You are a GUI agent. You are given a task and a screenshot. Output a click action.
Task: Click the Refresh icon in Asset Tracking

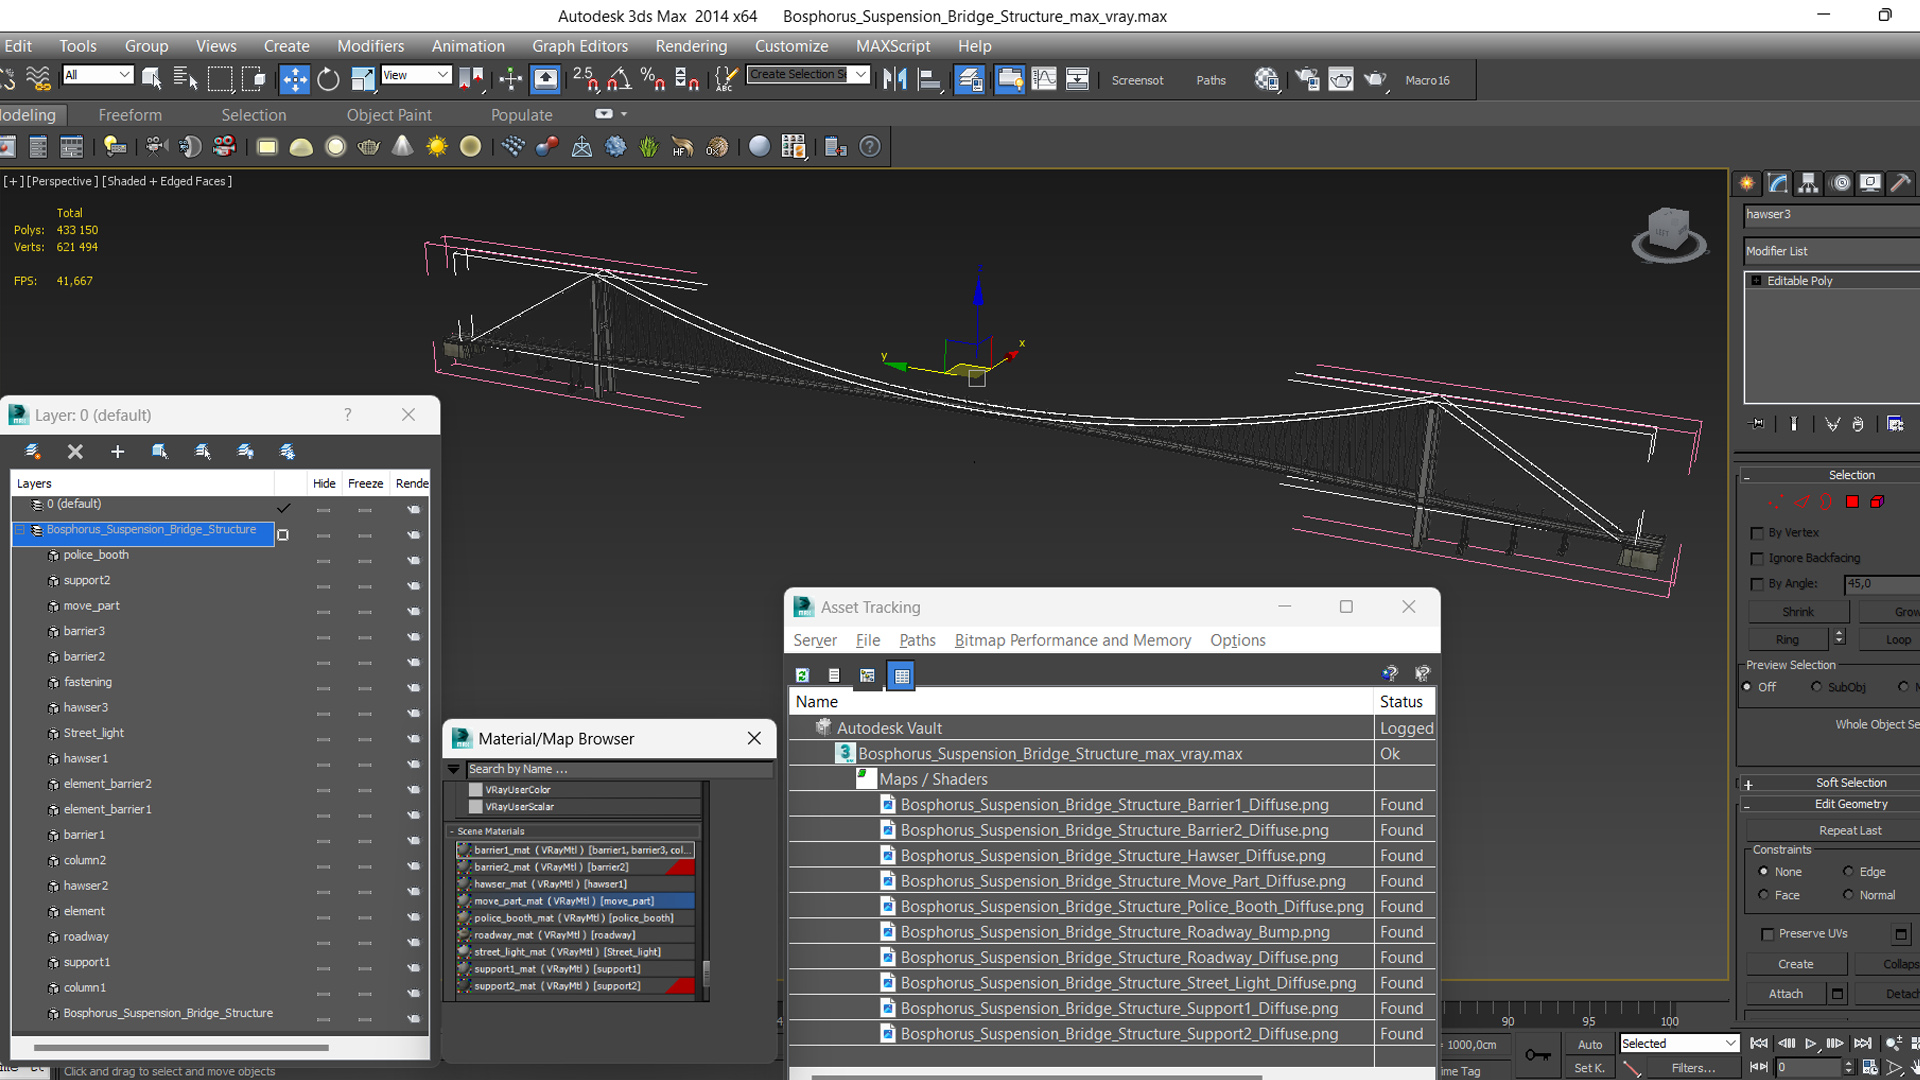(x=802, y=676)
